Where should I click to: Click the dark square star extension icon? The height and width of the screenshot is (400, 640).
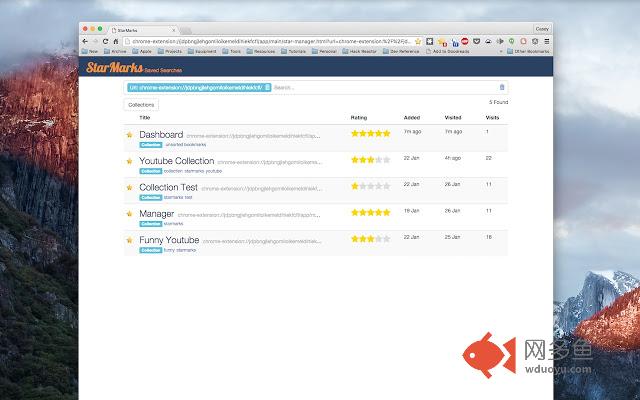click(429, 41)
